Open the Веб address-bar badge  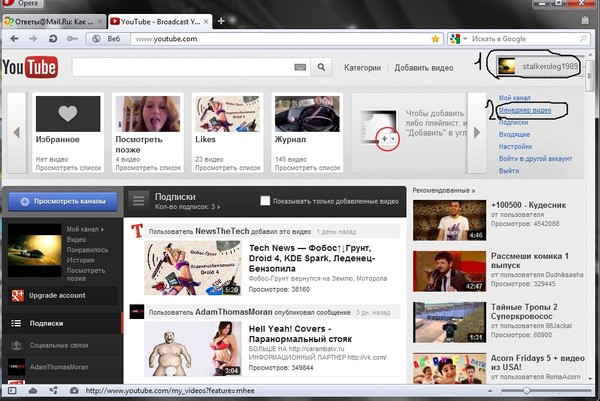[108, 39]
